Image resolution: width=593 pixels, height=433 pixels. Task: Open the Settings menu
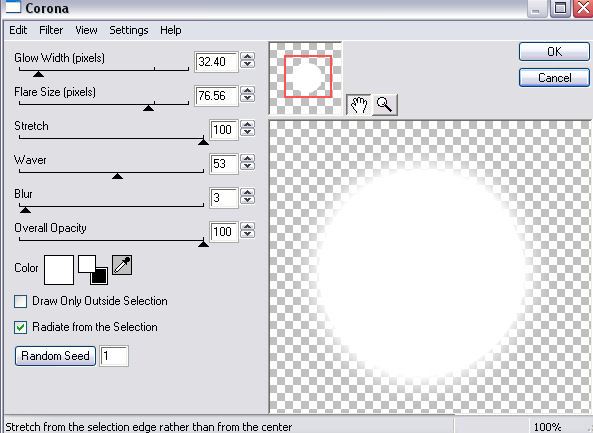pos(129,30)
